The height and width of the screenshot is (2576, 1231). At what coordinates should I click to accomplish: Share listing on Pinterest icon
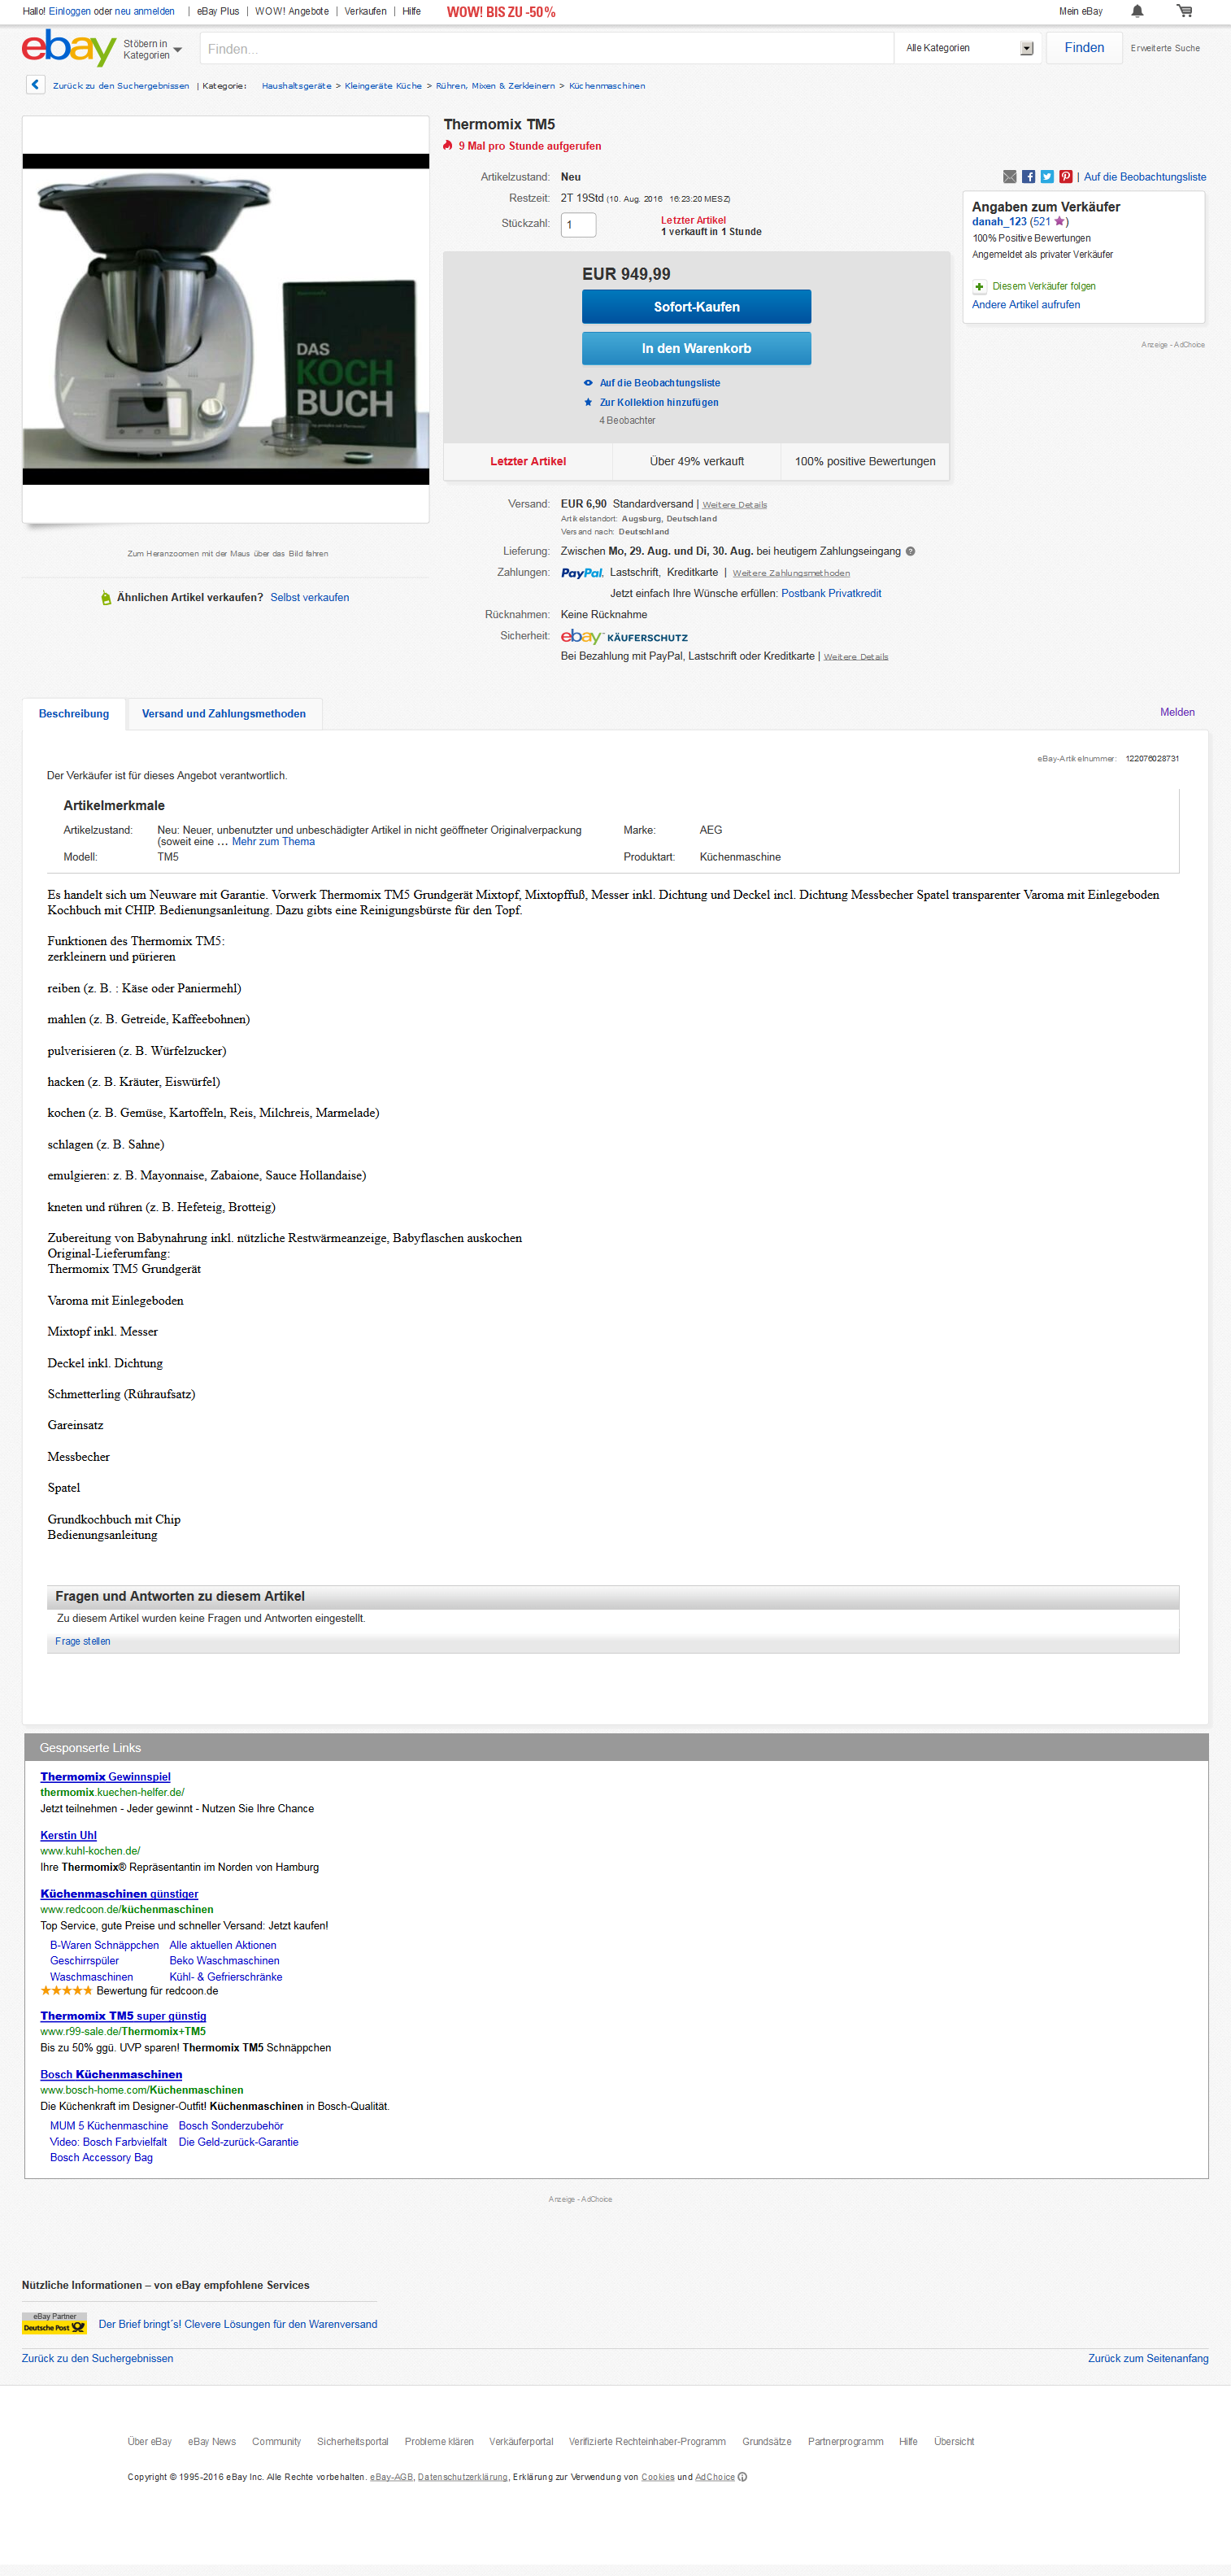click(x=1066, y=177)
